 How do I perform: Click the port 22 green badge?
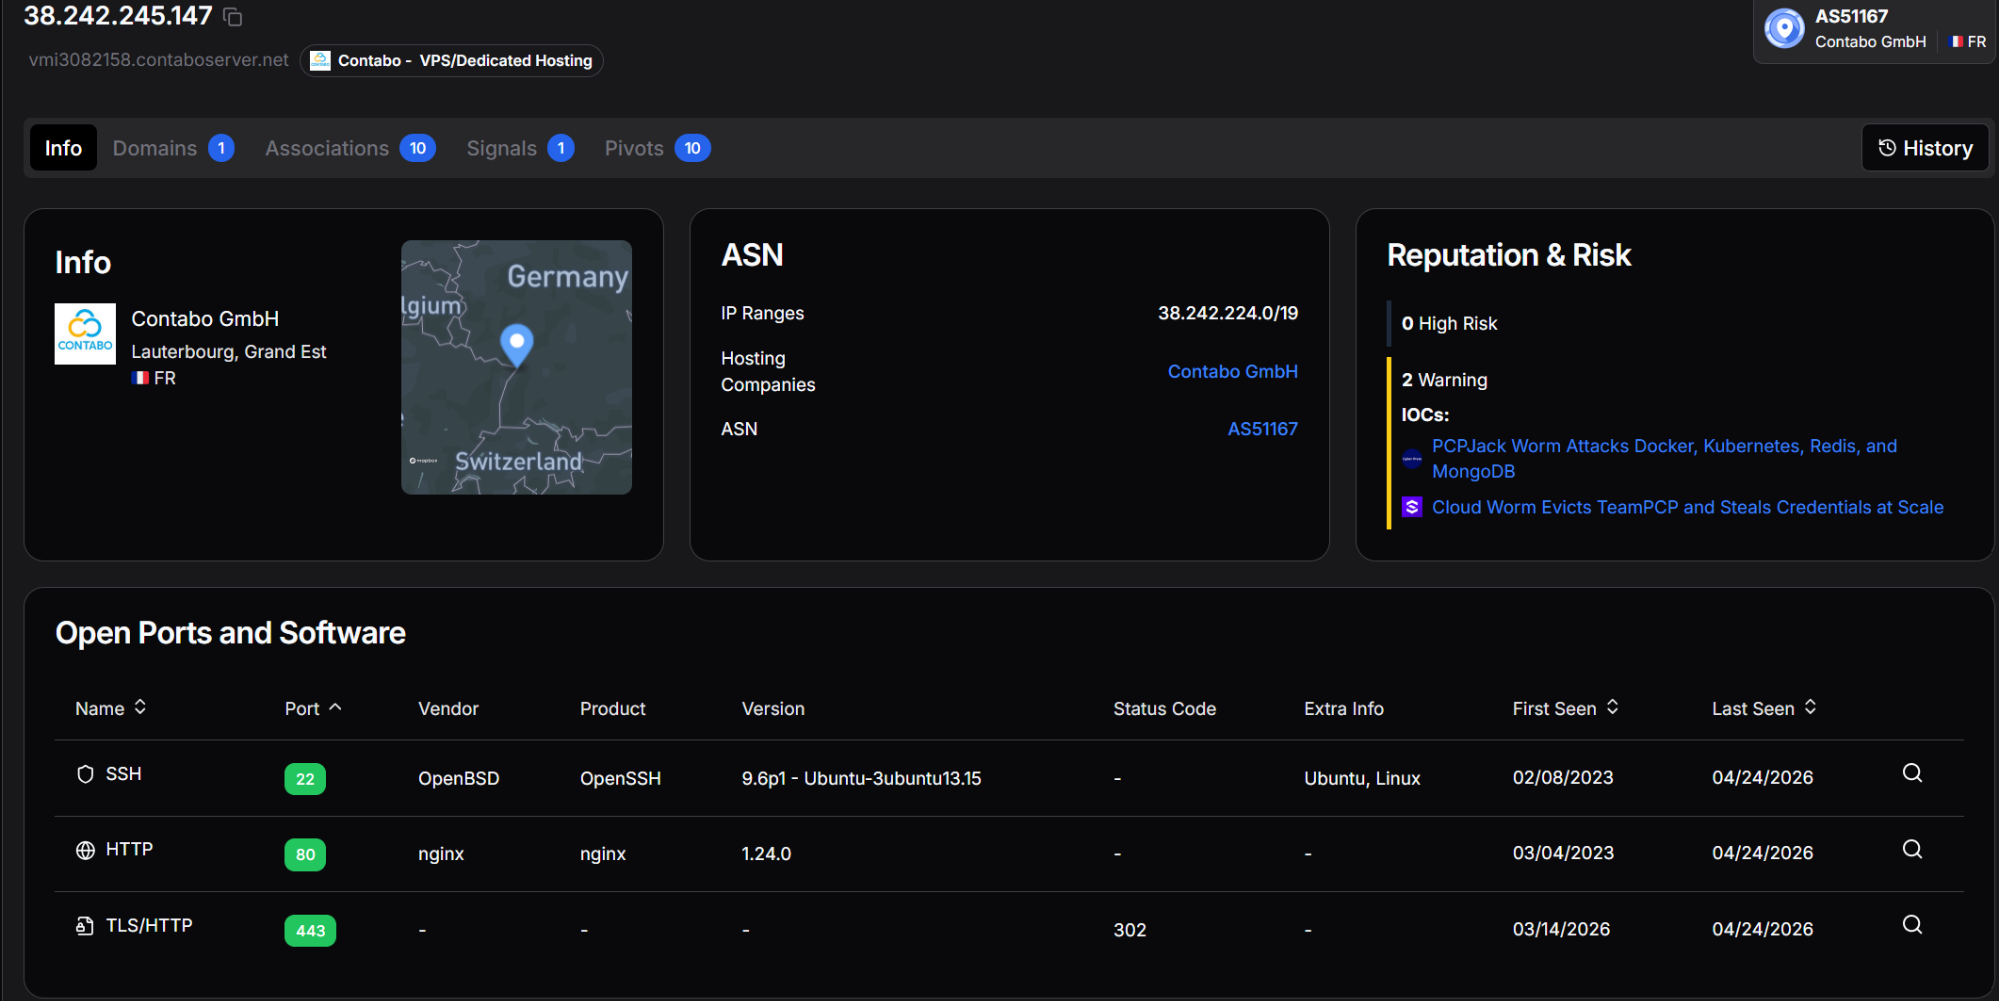[x=305, y=779]
